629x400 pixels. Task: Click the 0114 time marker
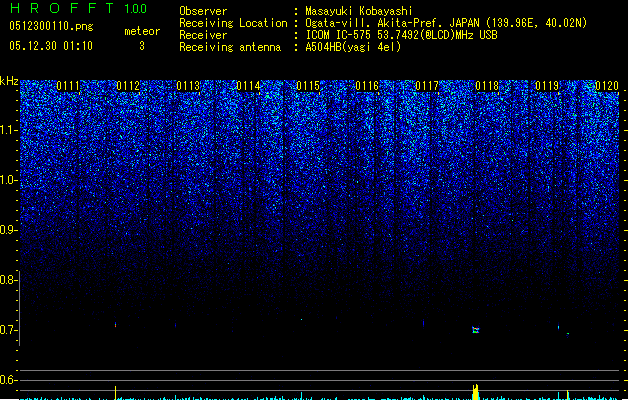[248, 86]
